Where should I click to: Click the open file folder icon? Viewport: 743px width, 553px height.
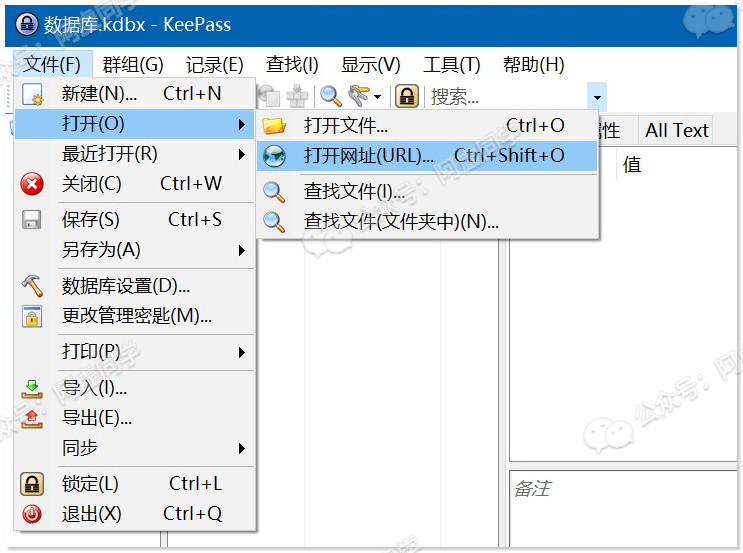coord(274,126)
